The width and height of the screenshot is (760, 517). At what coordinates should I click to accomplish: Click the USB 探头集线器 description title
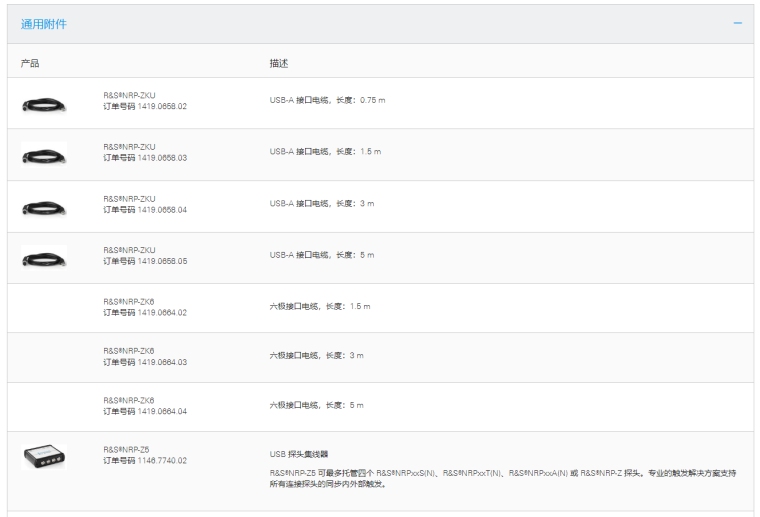[299, 454]
